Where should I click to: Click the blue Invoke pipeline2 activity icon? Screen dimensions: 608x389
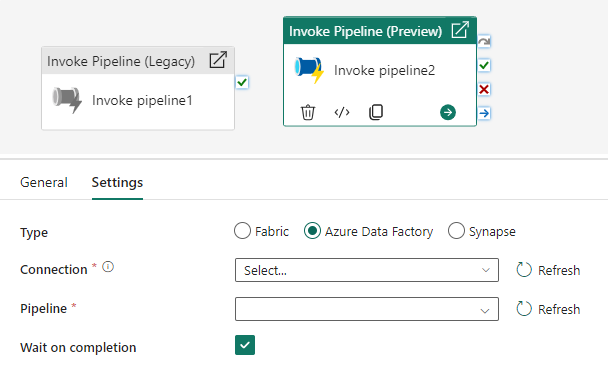tap(309, 70)
